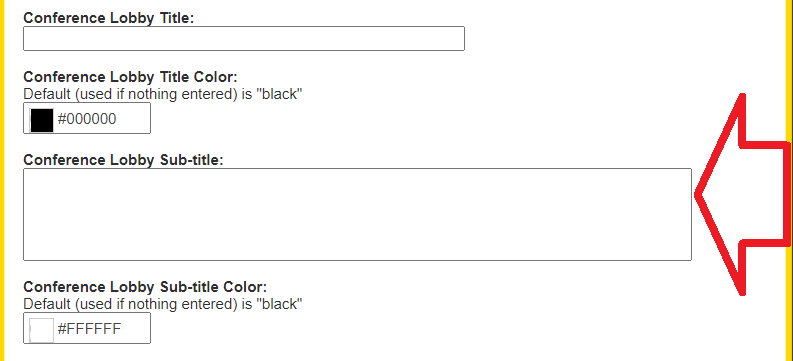Click the pointed tip of the red arrow
The width and height of the screenshot is (793, 361).
(x=699, y=195)
